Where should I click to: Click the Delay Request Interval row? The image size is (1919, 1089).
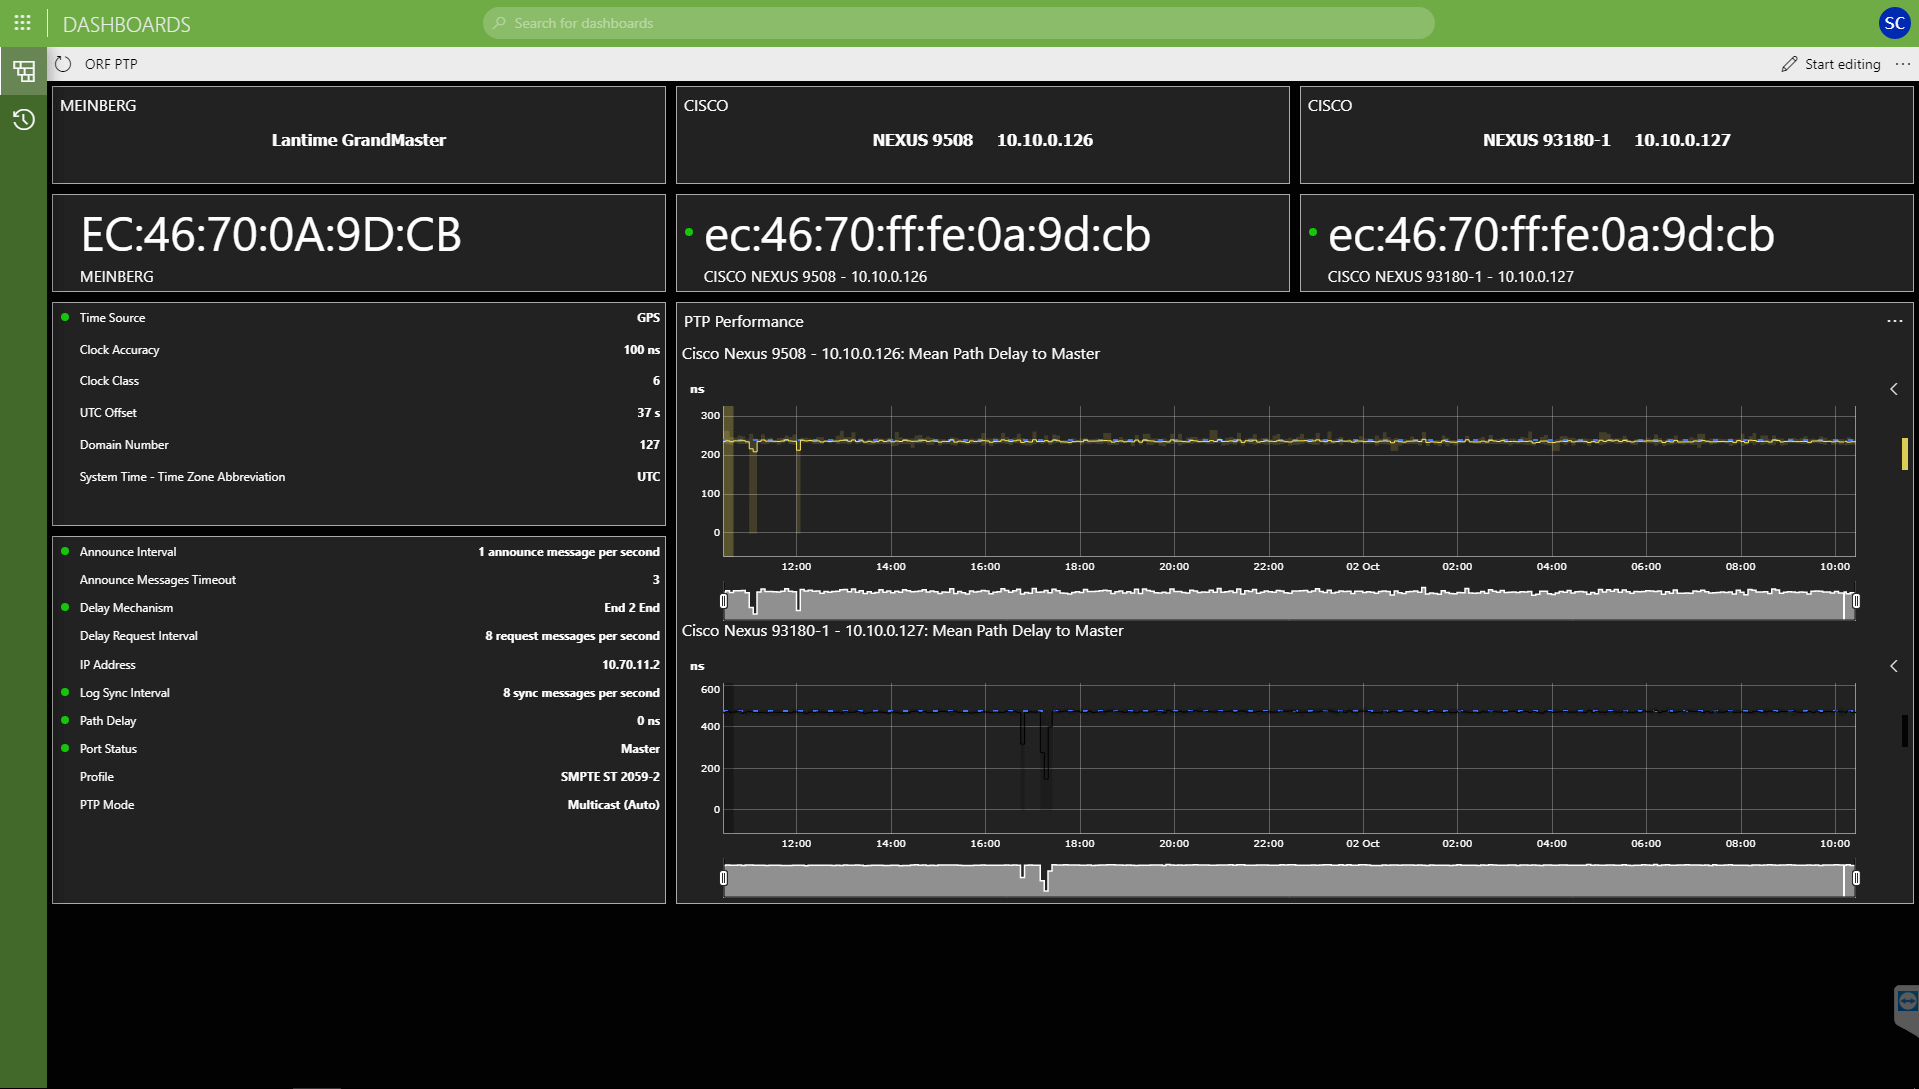(x=359, y=636)
